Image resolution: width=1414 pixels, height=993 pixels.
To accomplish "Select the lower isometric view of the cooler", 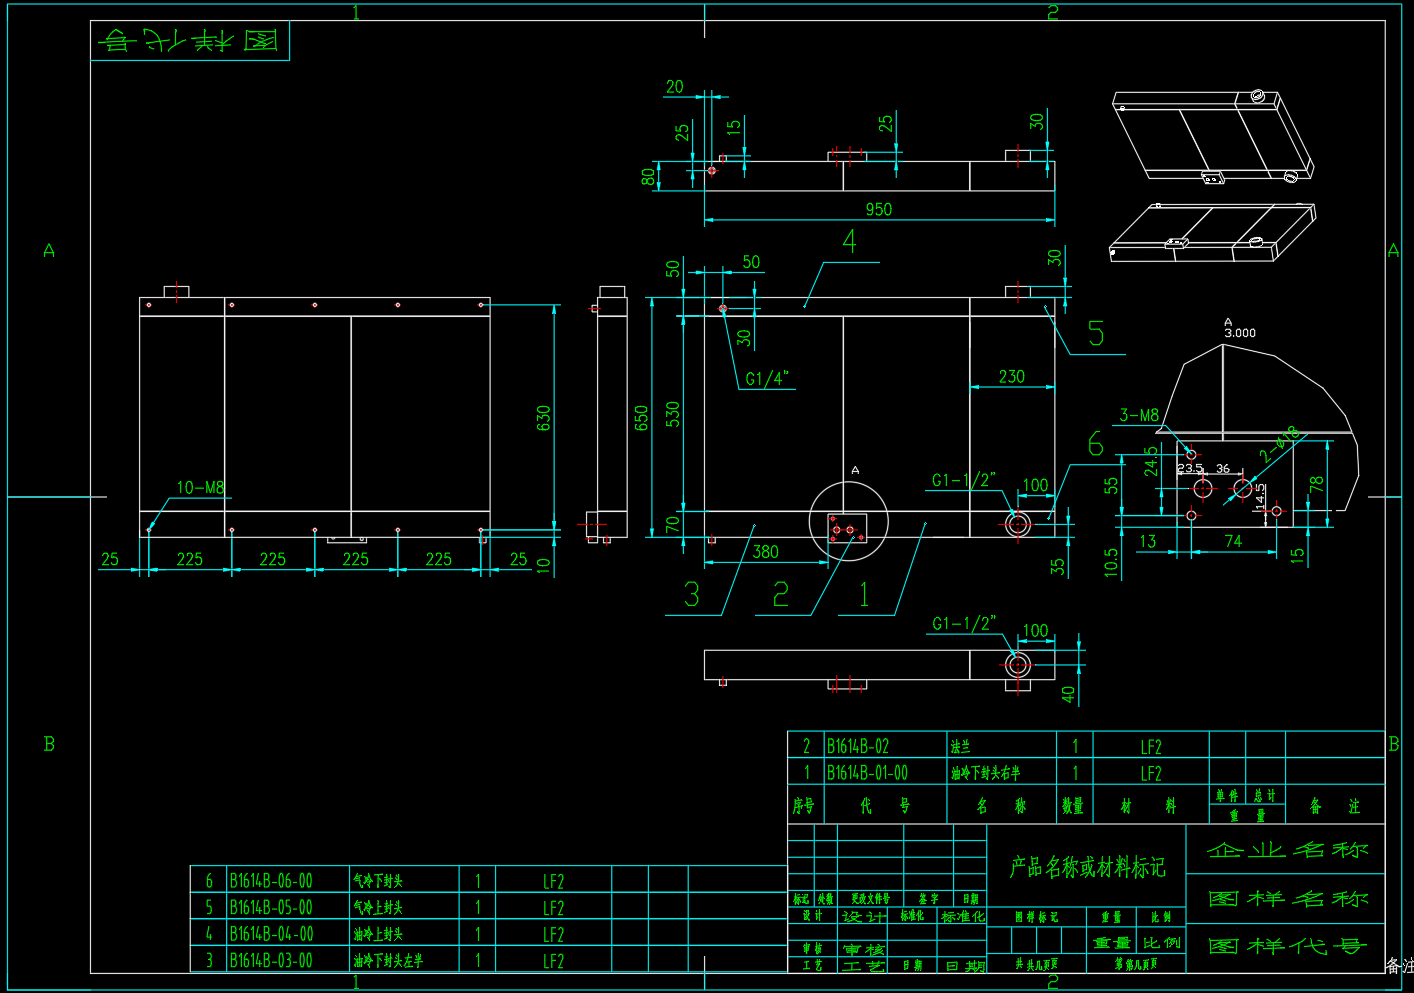I will click(1212, 232).
